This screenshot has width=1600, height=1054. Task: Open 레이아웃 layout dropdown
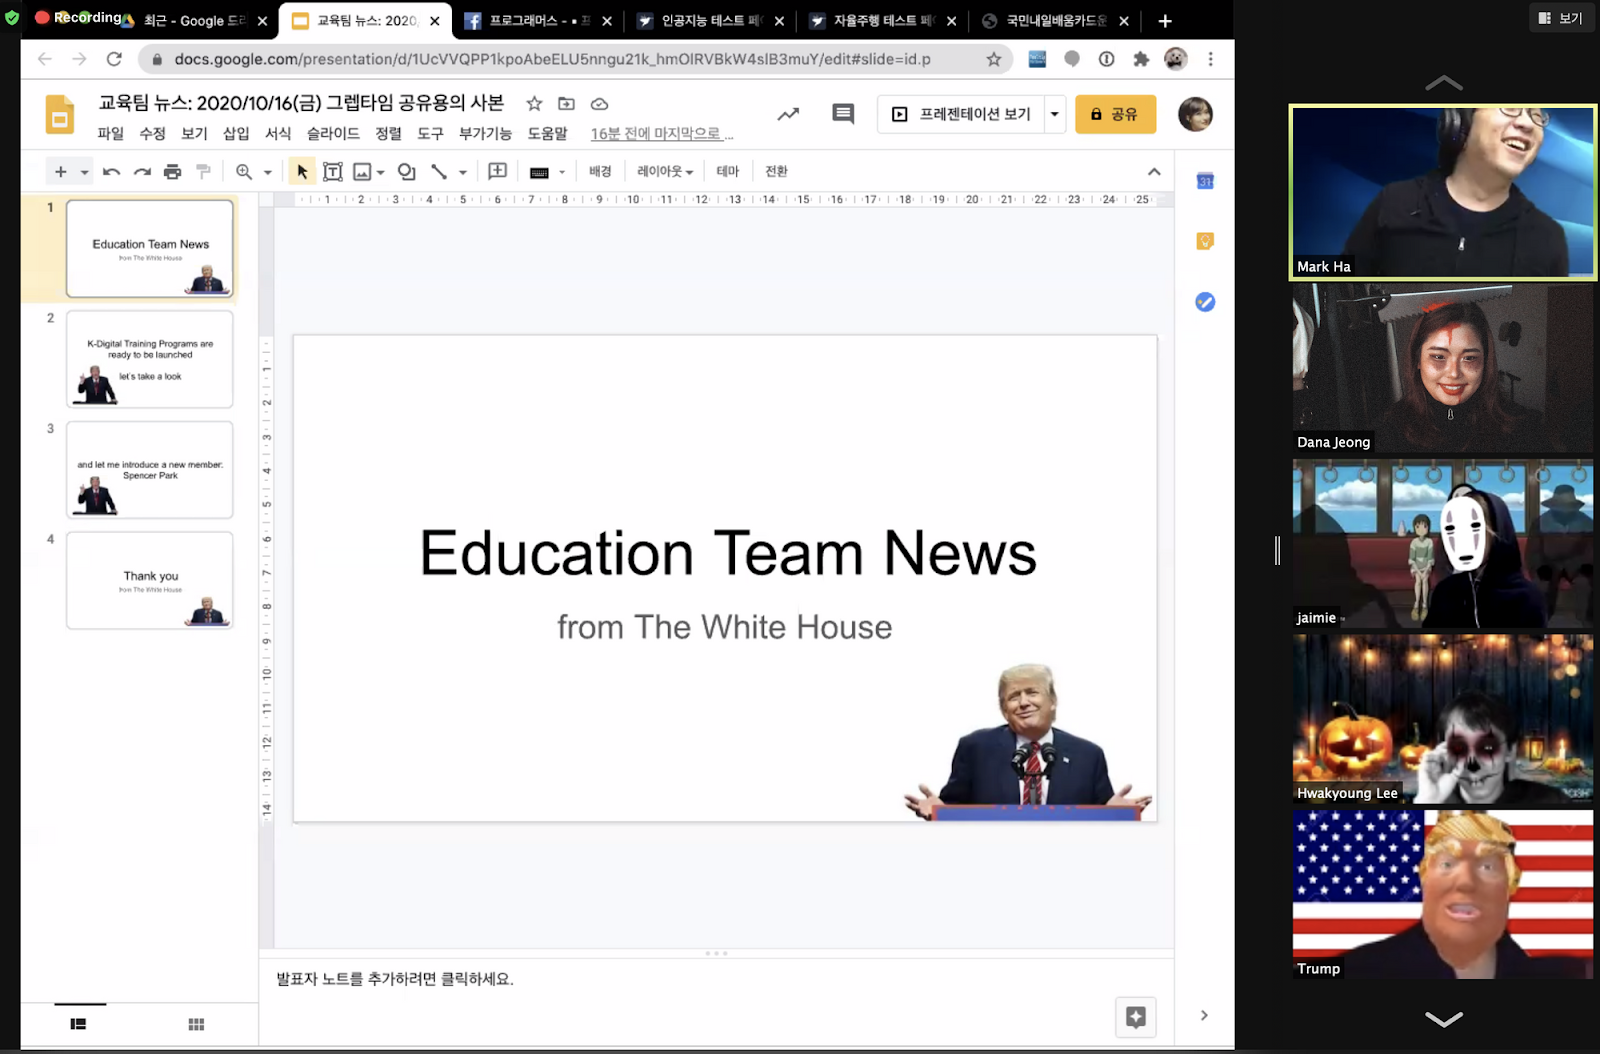[x=665, y=171]
